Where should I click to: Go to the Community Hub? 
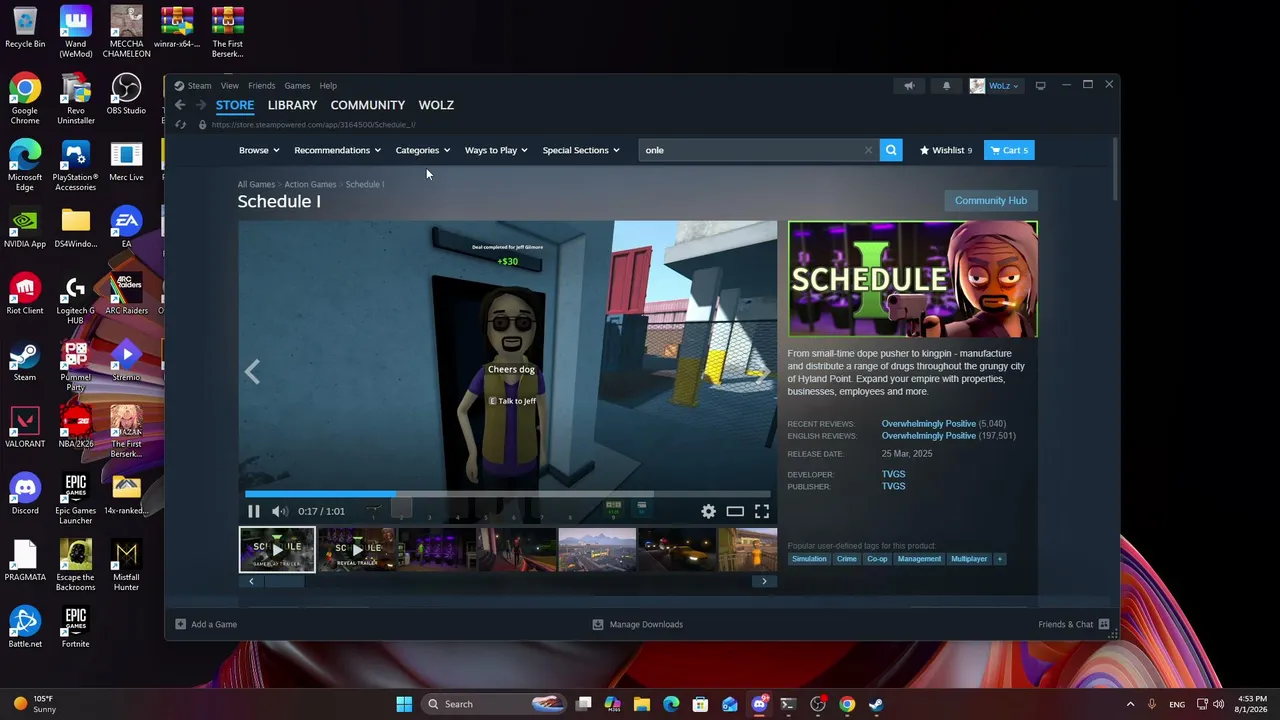point(991,200)
